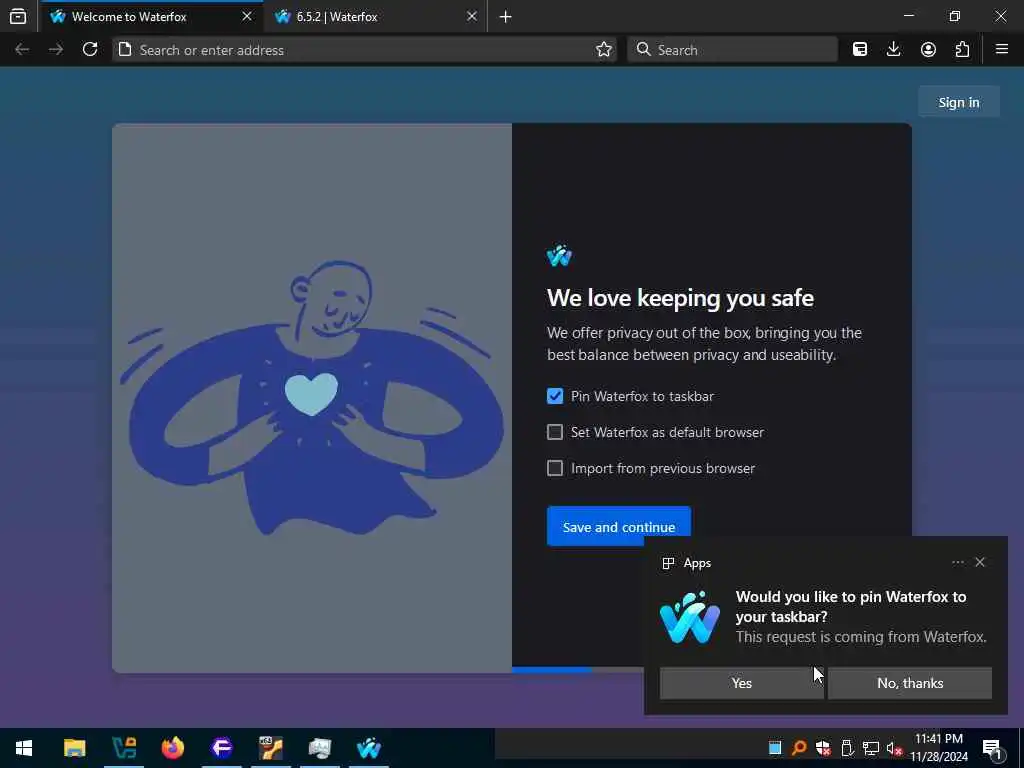Open File Explorer from taskbar
1024x768 pixels.
pos(74,748)
